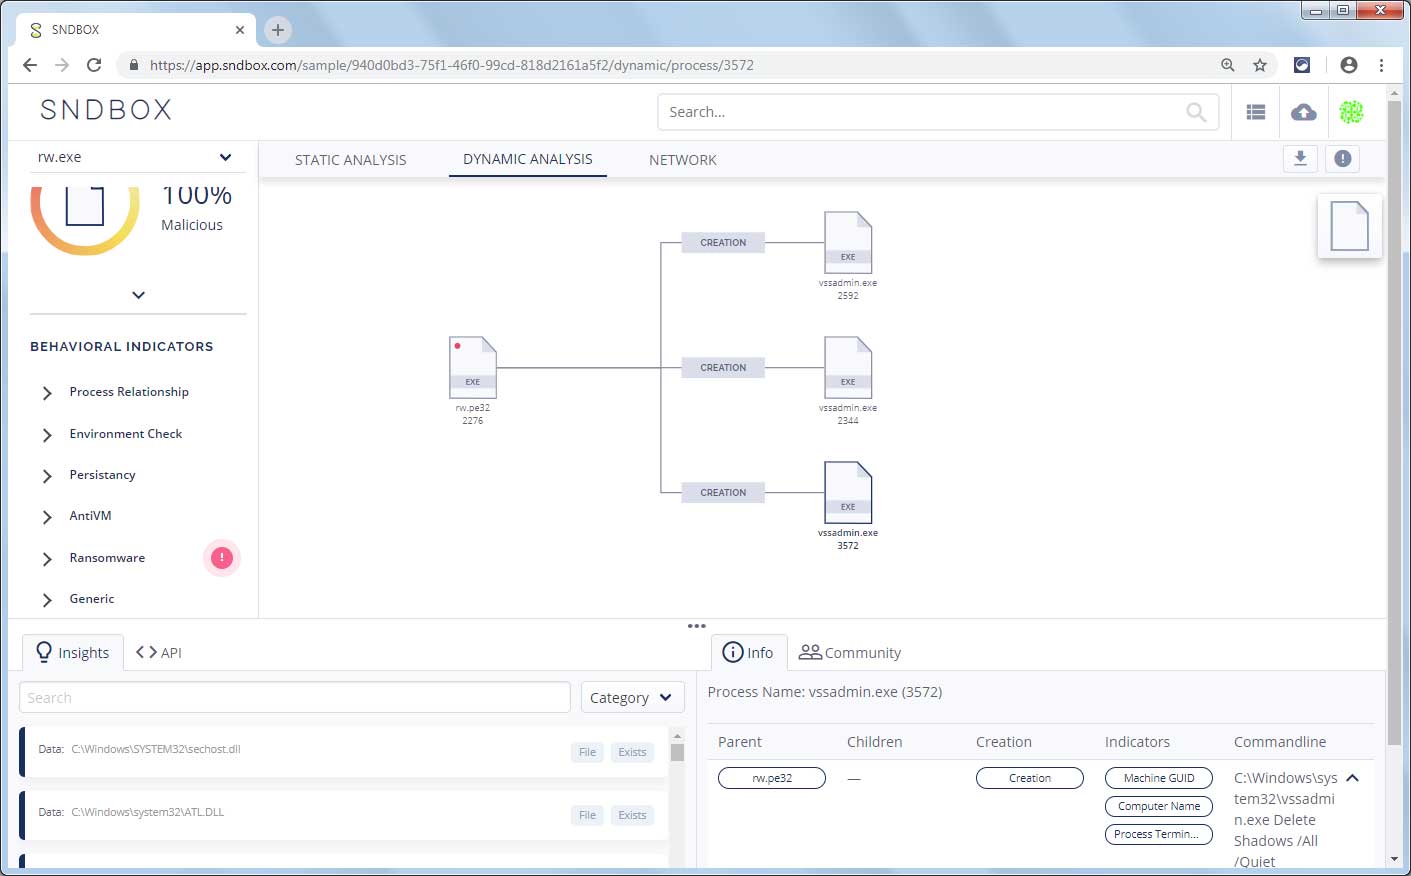The height and width of the screenshot is (876, 1411).
Task: Open the Community tab
Action: coord(850,652)
